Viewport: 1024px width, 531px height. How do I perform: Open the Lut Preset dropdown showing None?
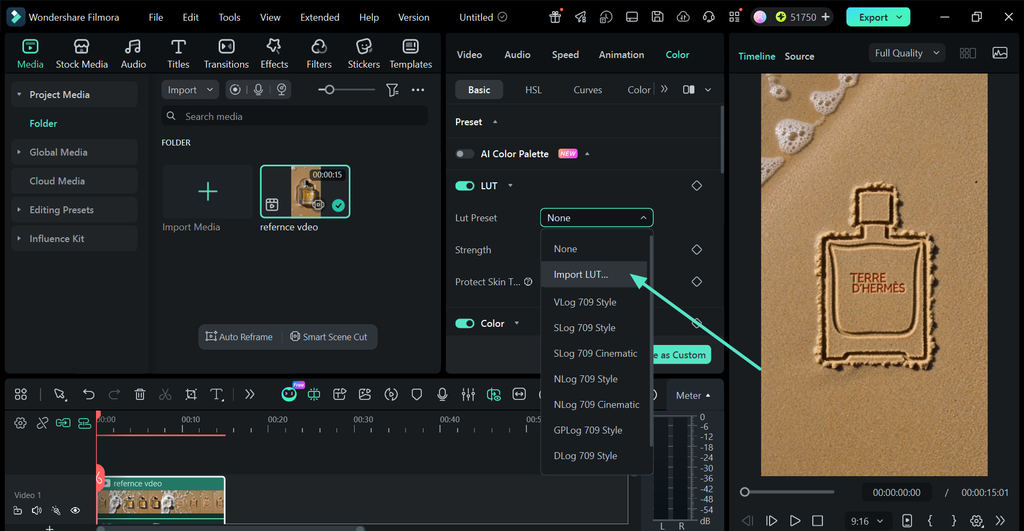point(596,217)
